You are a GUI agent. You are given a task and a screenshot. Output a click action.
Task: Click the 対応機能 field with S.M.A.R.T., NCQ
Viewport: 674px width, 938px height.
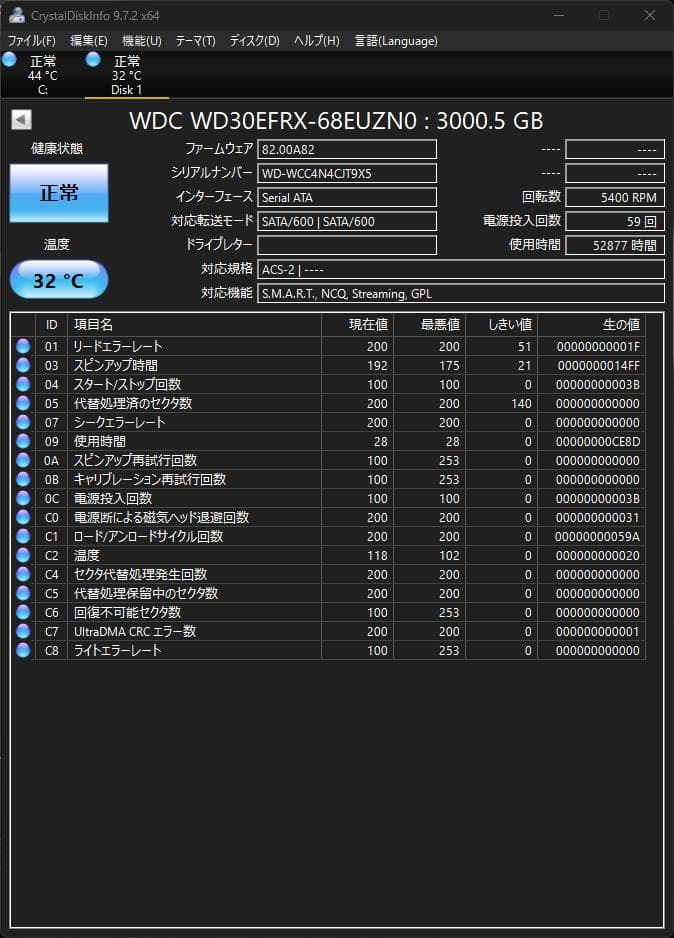(x=460, y=293)
